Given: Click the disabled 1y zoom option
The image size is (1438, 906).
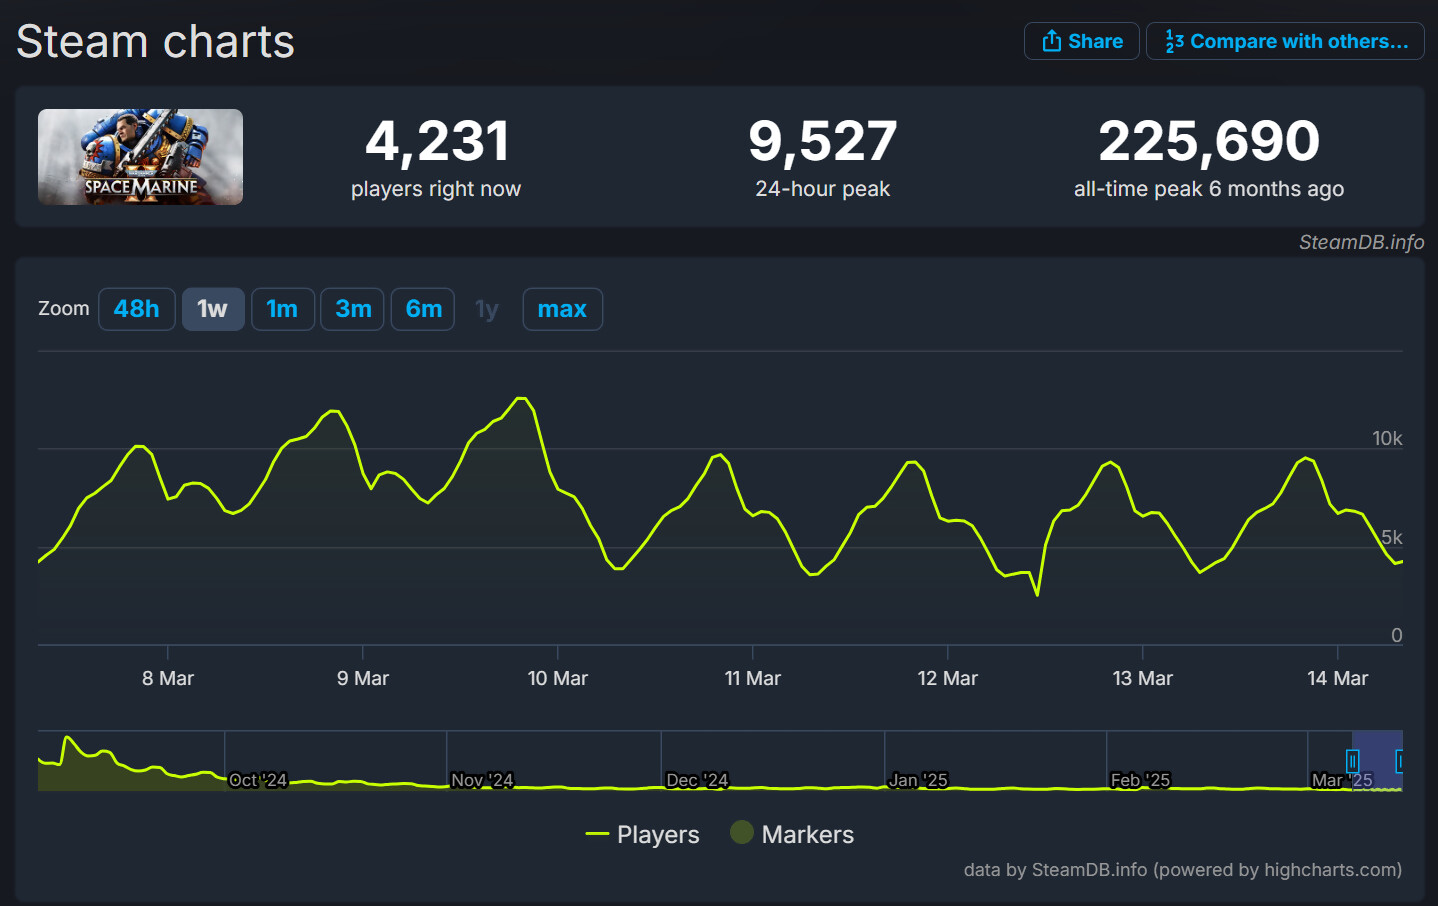Looking at the screenshot, I should pos(487,309).
